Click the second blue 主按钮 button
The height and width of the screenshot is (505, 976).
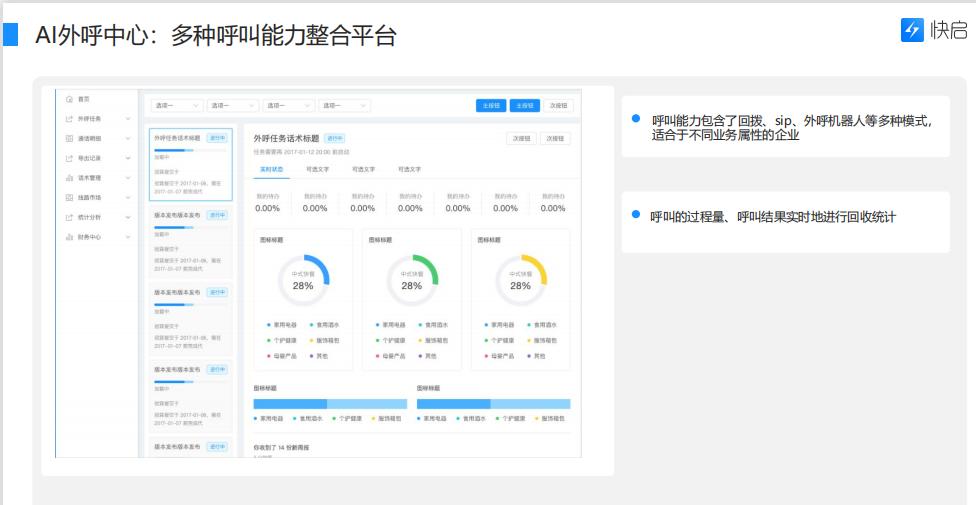tap(525, 106)
